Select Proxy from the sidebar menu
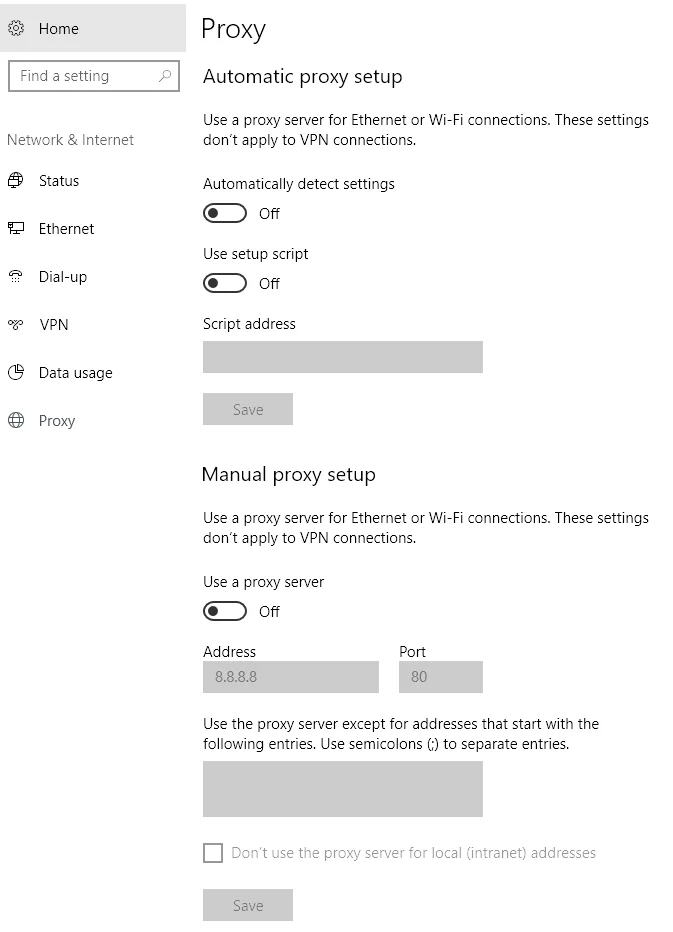 click(x=56, y=421)
